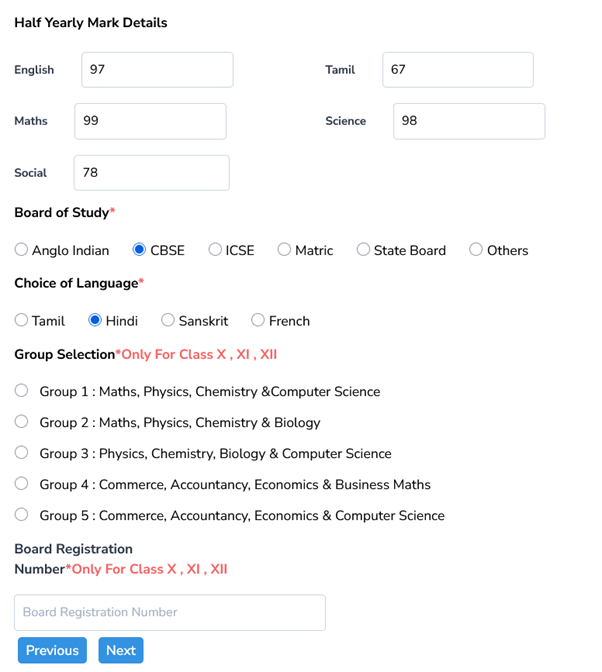Click the Tamil marks input box
Screen dimensions: 602x672
pyautogui.click(x=458, y=70)
